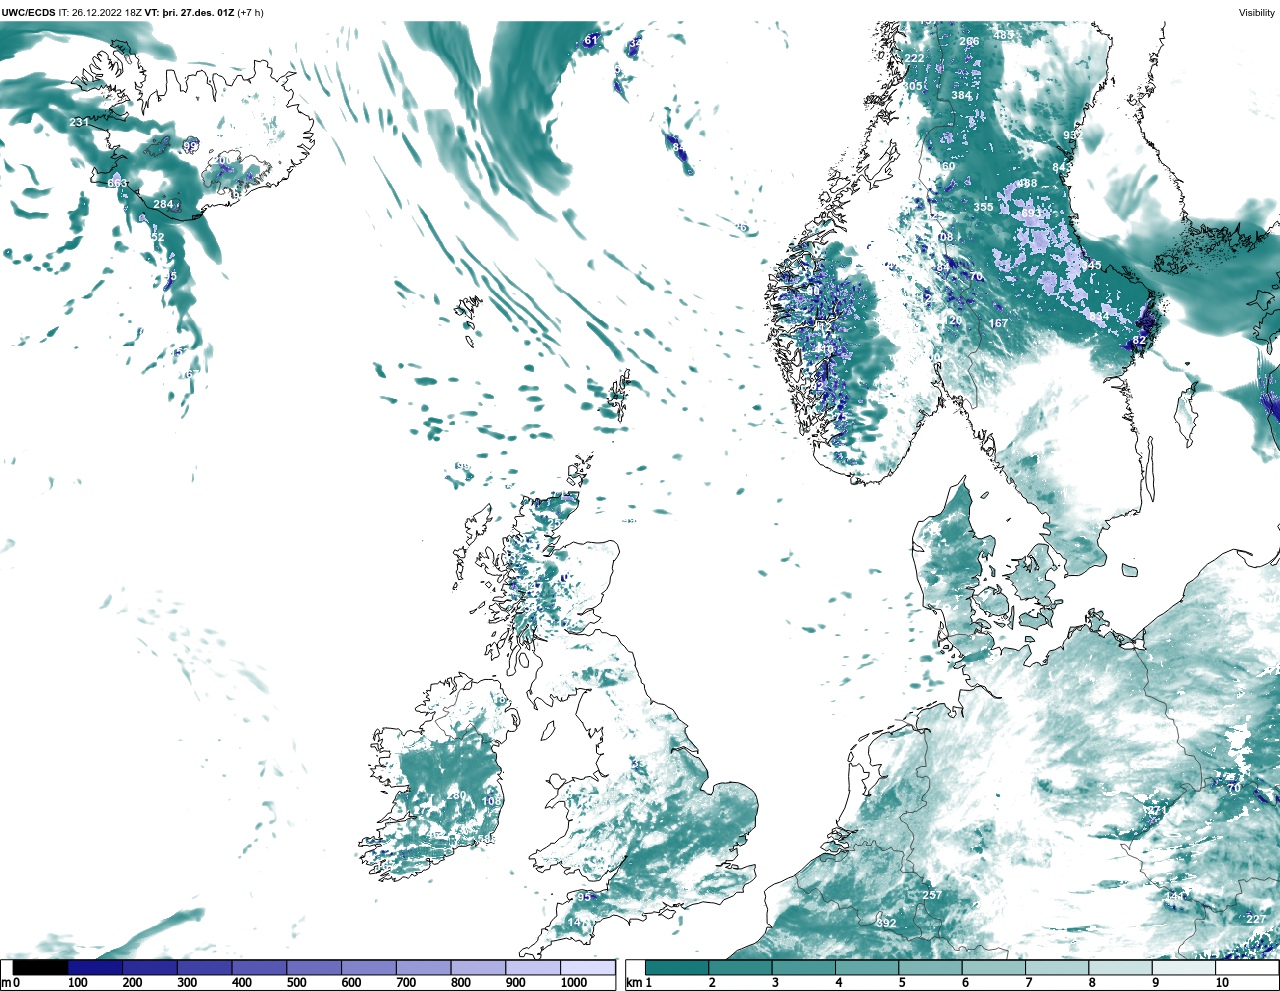Click the '384' visibility value in Sweden
The width and height of the screenshot is (1280, 991).
[961, 95]
